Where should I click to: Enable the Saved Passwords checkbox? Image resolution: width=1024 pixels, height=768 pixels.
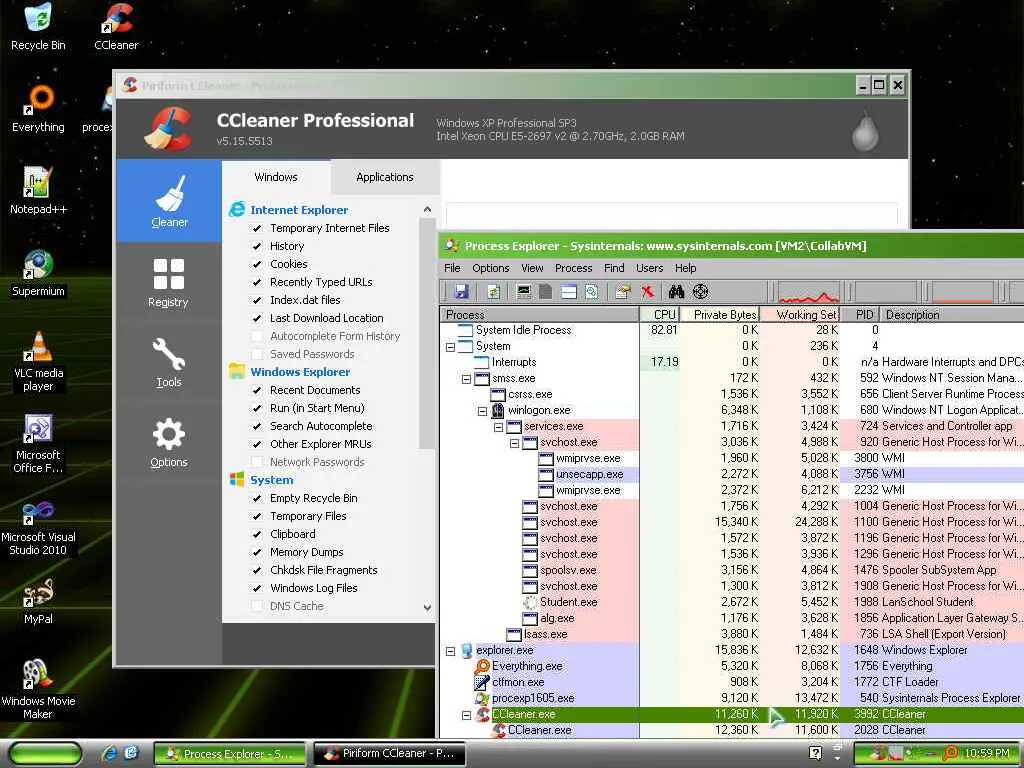click(257, 354)
